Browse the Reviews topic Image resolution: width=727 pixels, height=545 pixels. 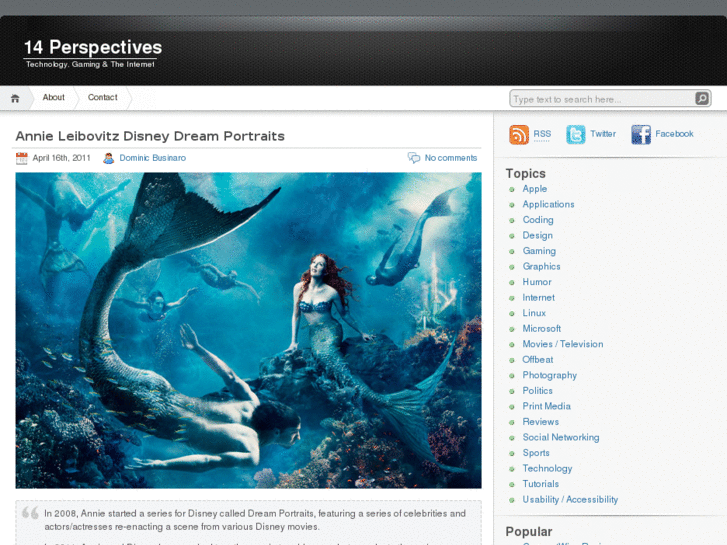pyautogui.click(x=541, y=422)
